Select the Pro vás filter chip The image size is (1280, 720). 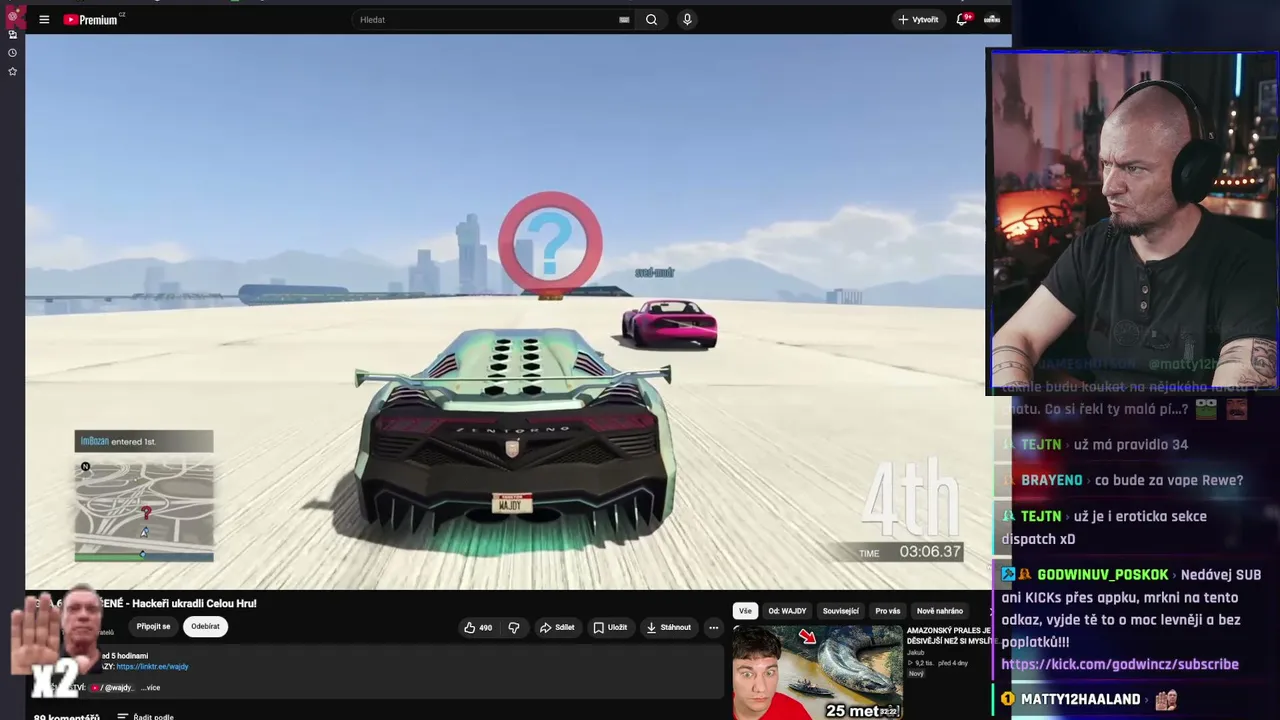point(887,611)
